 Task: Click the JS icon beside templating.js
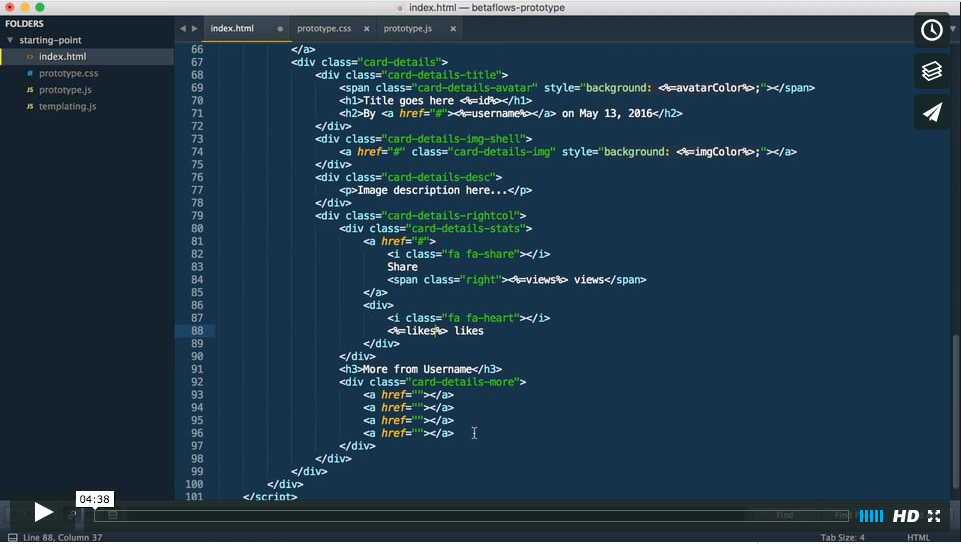29,106
